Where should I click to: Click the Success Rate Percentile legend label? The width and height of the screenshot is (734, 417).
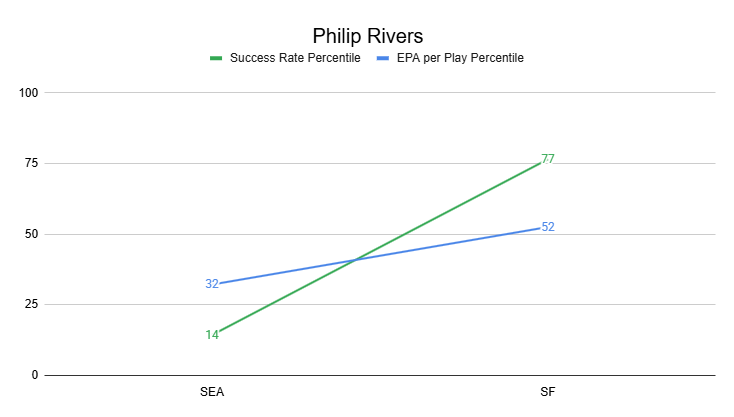click(295, 58)
